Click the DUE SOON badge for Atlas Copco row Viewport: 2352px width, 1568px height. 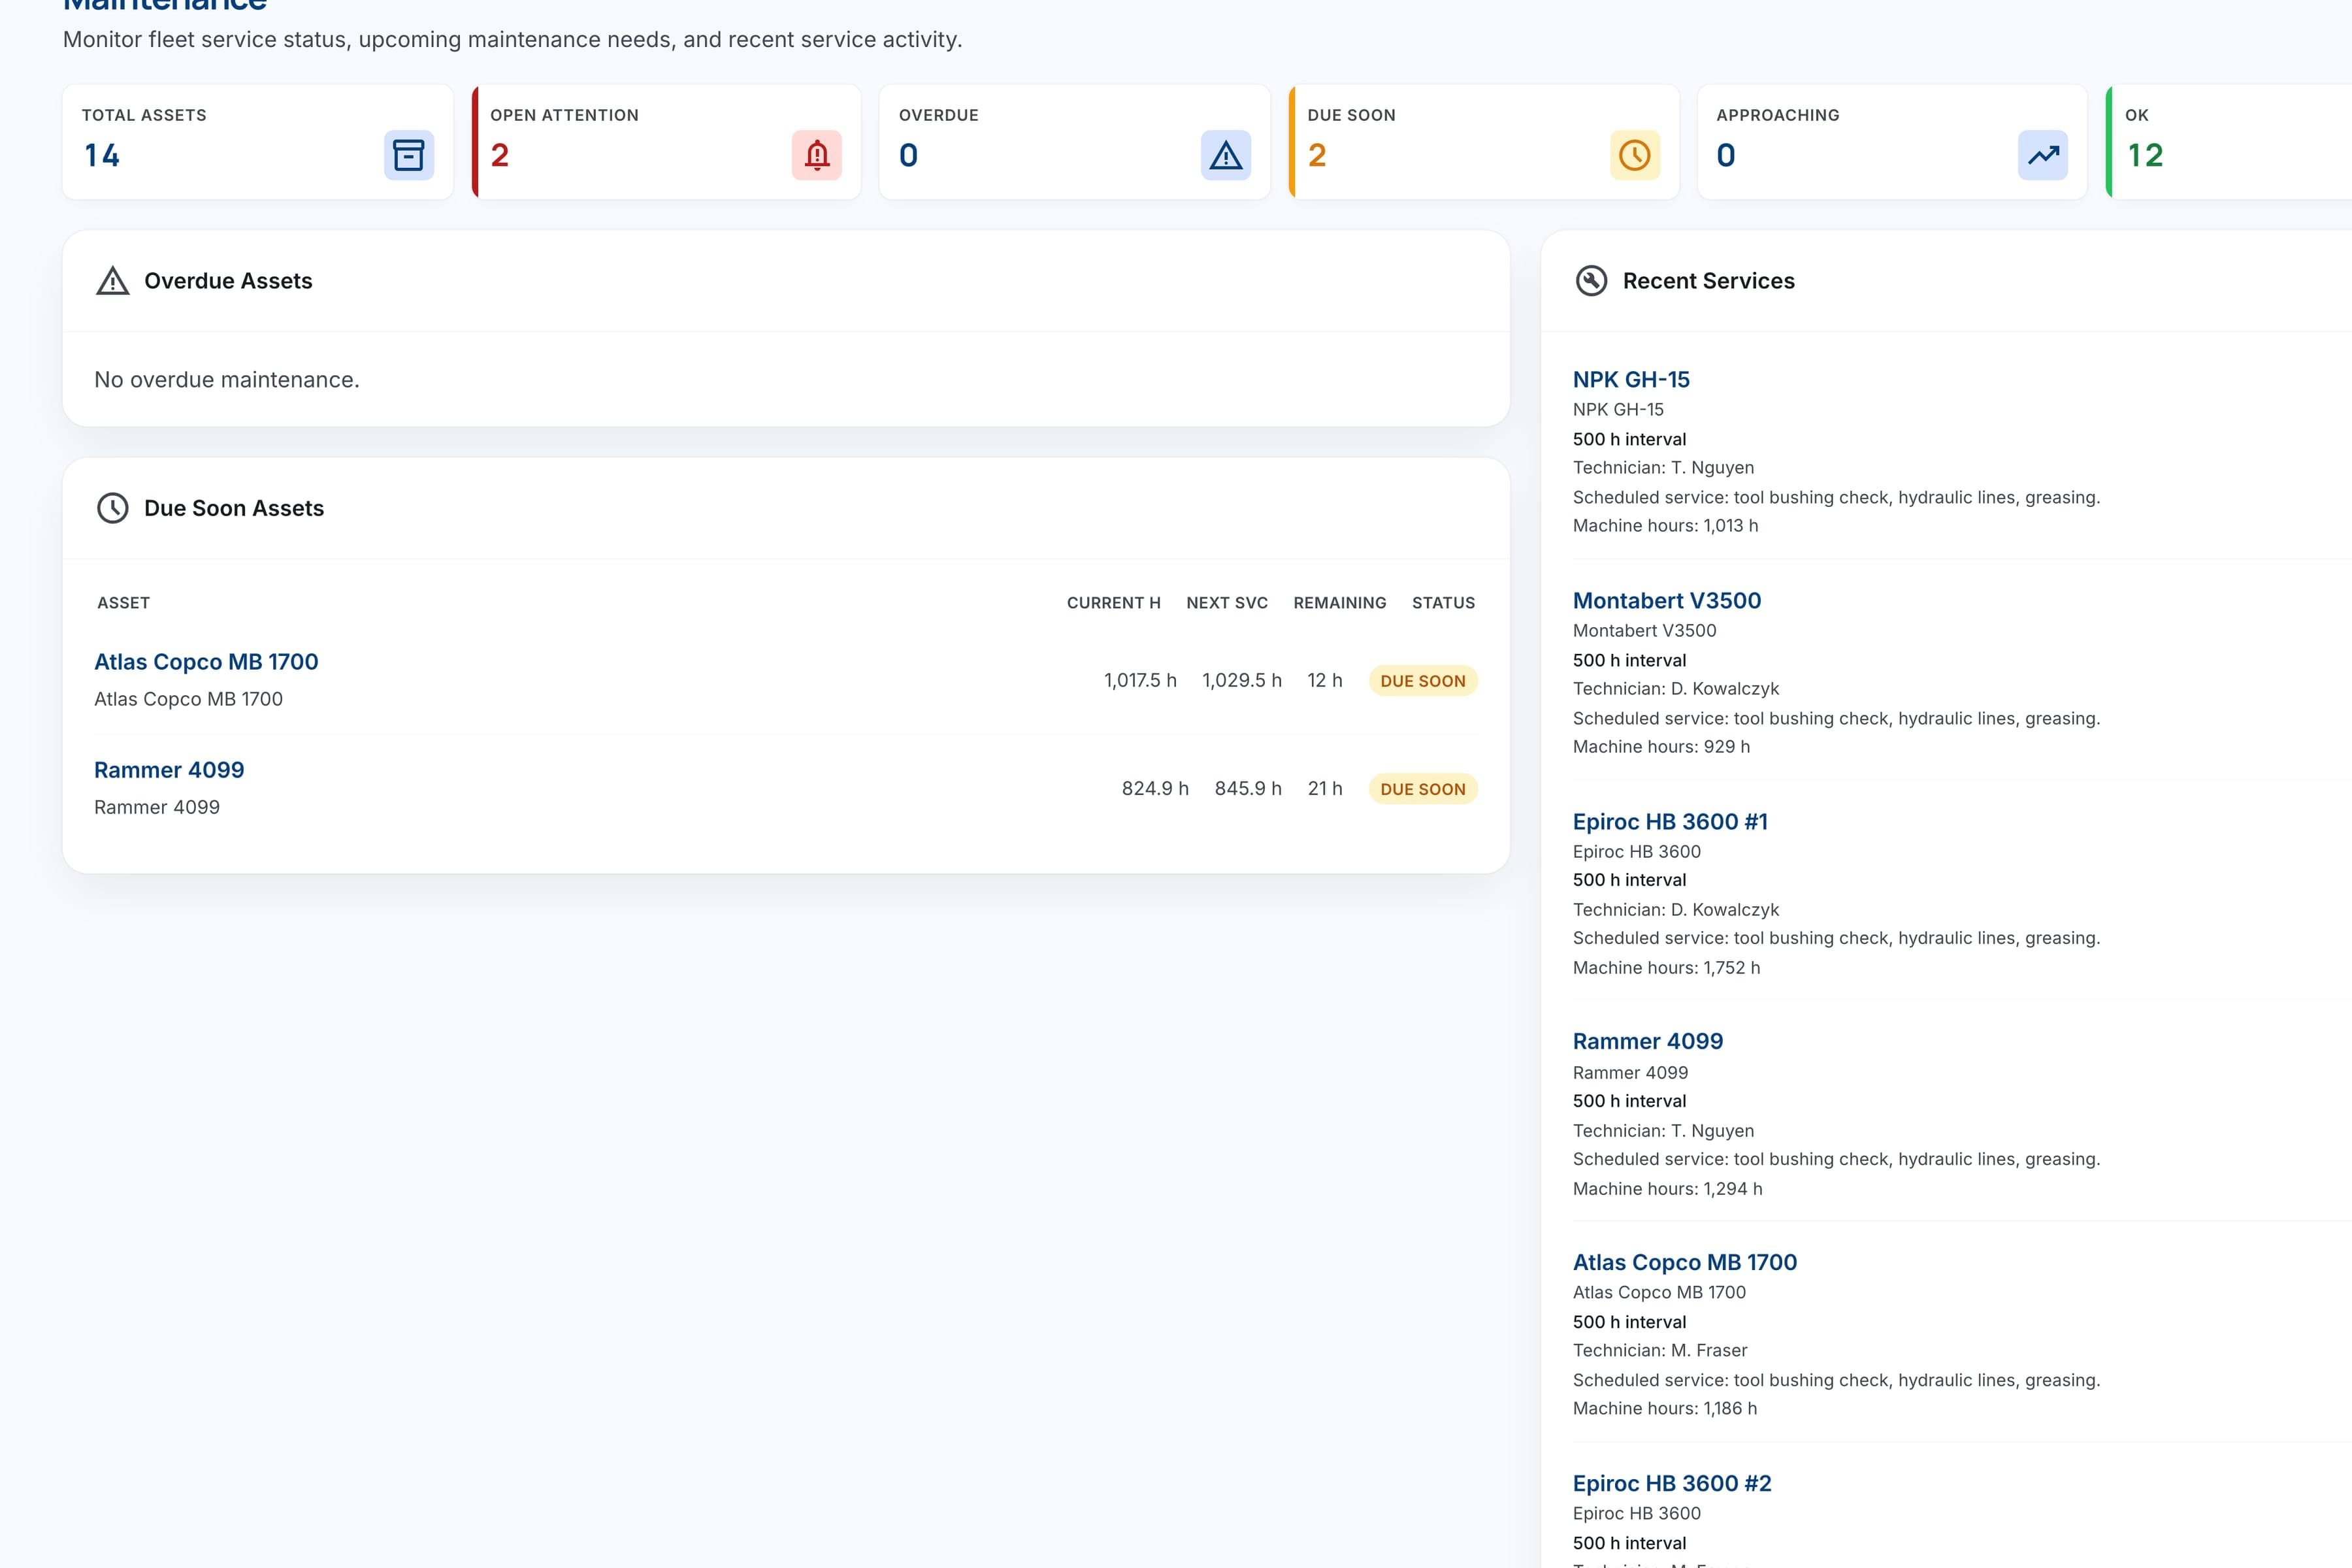(1423, 681)
